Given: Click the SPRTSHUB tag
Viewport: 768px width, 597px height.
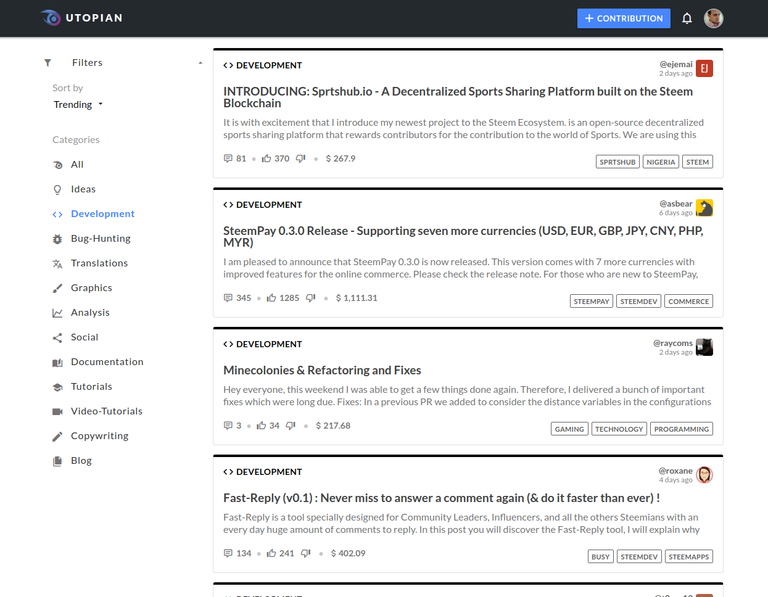Looking at the screenshot, I should tap(617, 162).
